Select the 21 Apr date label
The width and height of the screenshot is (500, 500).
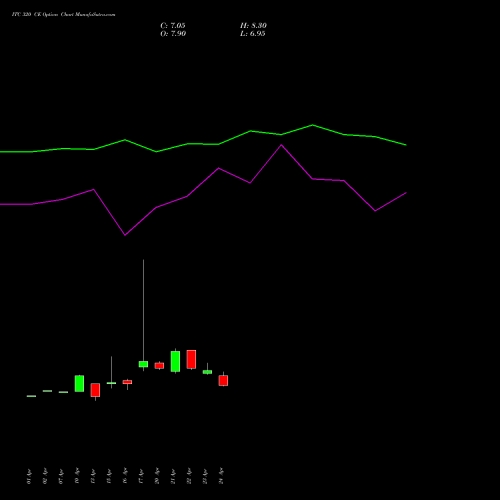(173, 476)
